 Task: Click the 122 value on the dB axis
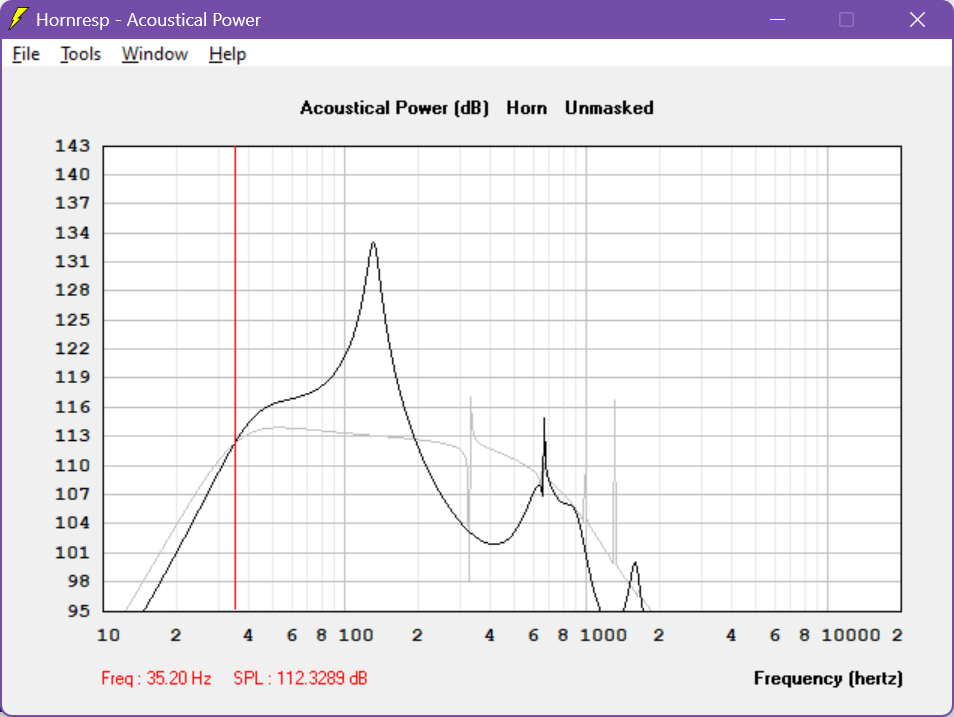coord(72,349)
